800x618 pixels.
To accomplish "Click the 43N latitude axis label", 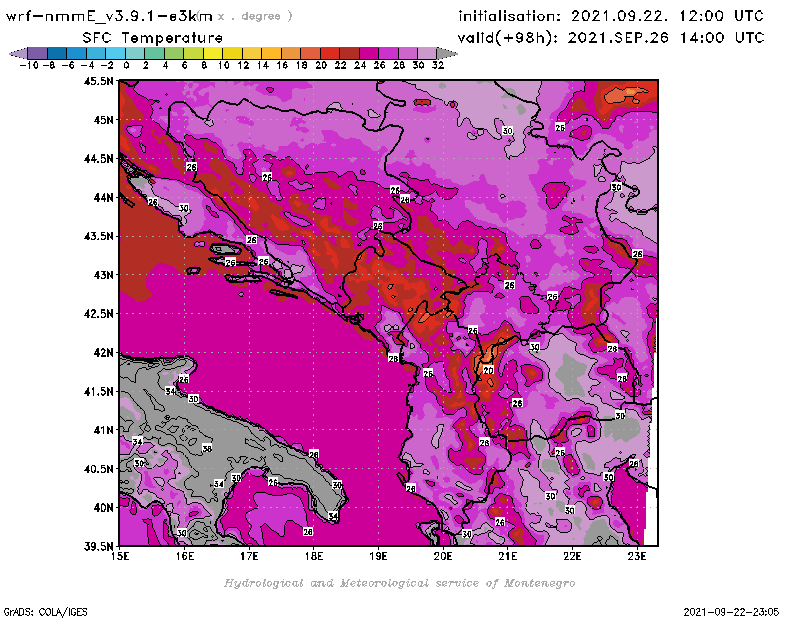I will [103, 275].
